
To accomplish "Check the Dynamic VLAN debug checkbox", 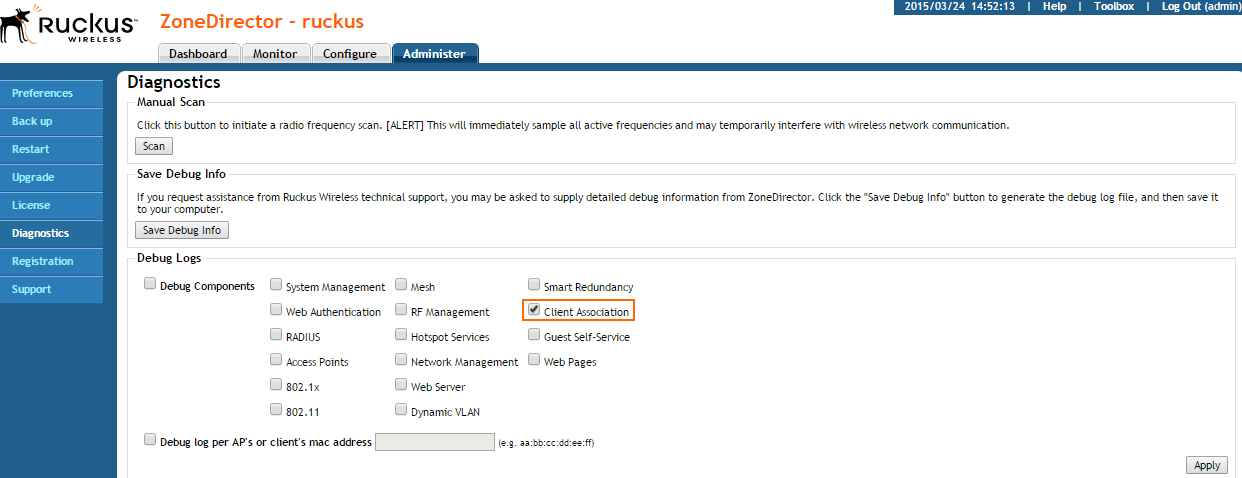I will [401, 409].
